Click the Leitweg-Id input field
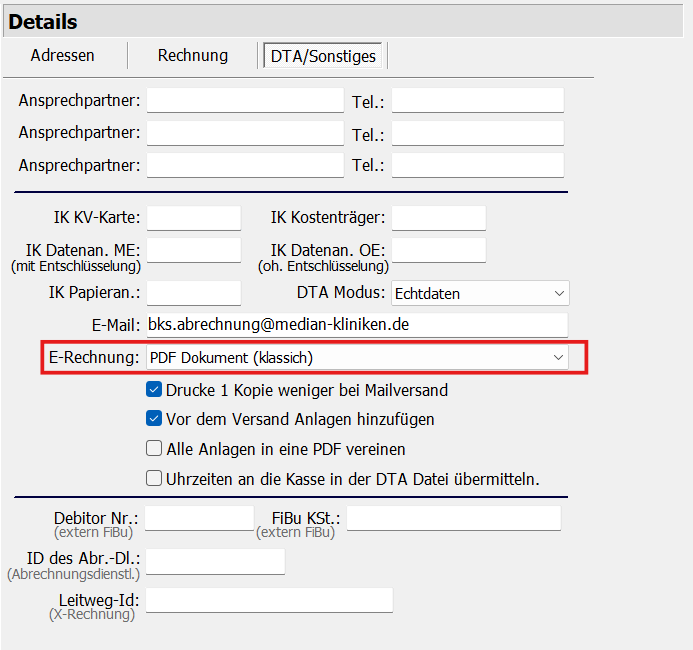 tap(269, 600)
